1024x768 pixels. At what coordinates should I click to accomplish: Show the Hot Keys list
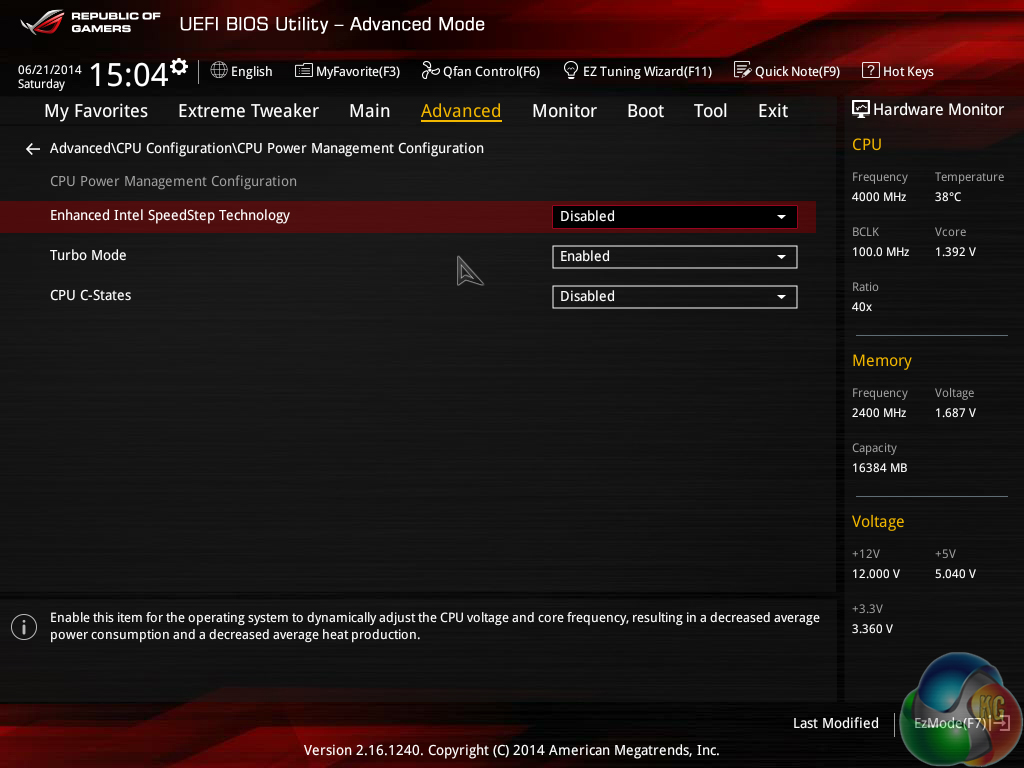pyautogui.click(x=898, y=71)
